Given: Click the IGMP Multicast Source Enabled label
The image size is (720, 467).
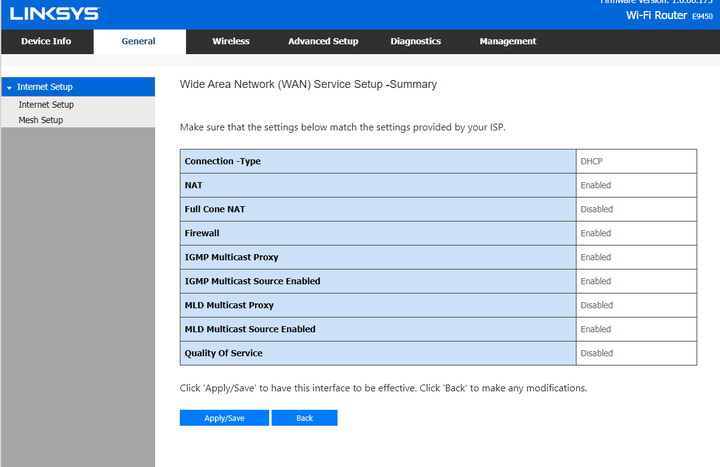Looking at the screenshot, I should tap(252, 281).
